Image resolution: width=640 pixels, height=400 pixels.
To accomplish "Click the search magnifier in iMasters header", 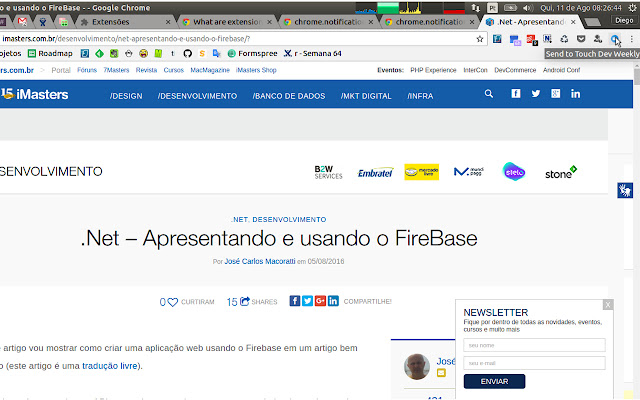I will (x=489, y=94).
